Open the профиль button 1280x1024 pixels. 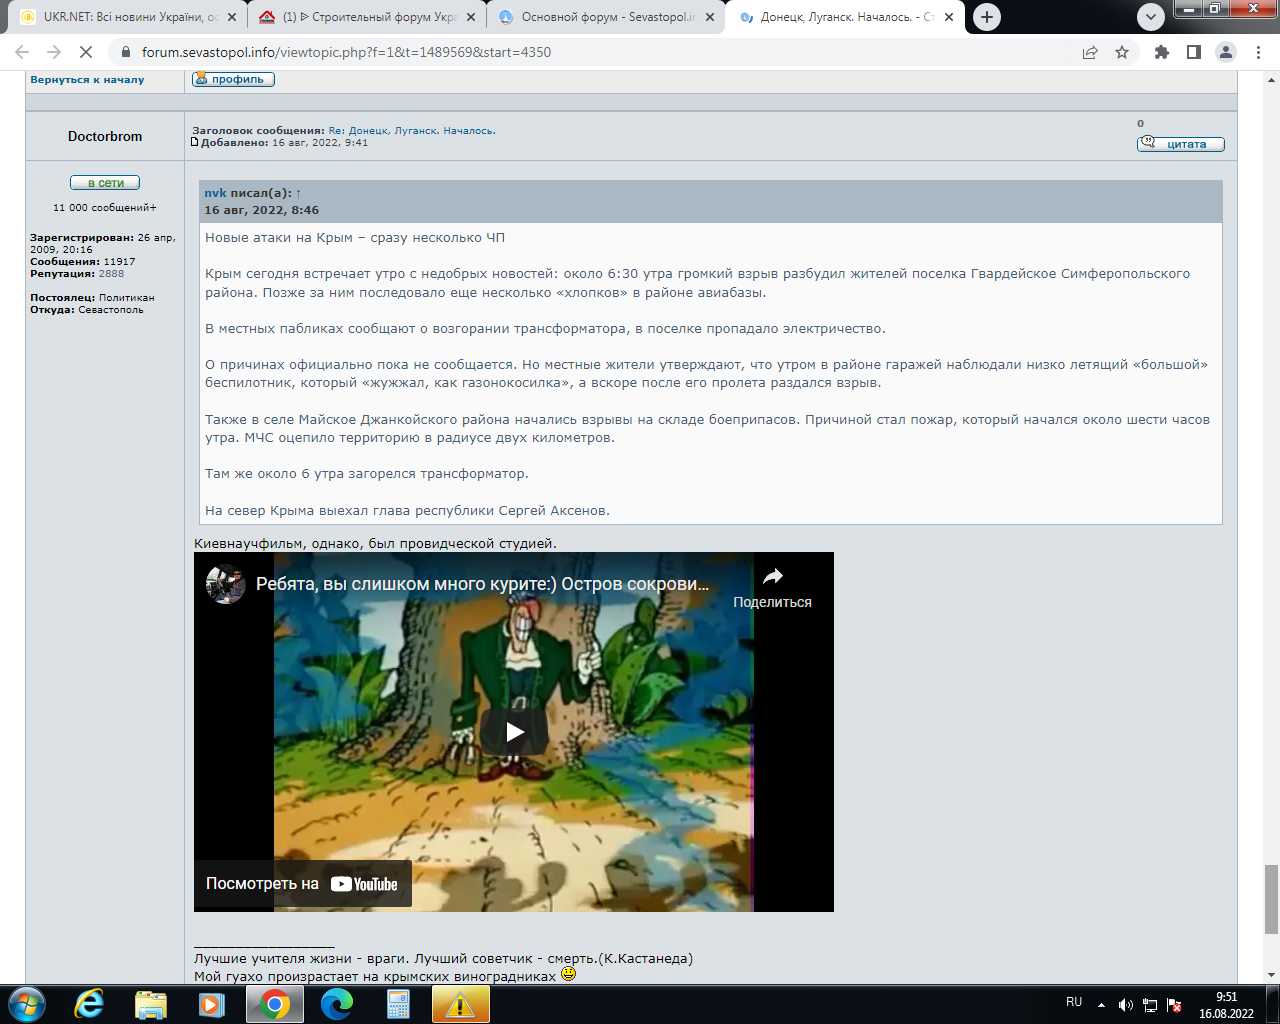tap(233, 79)
